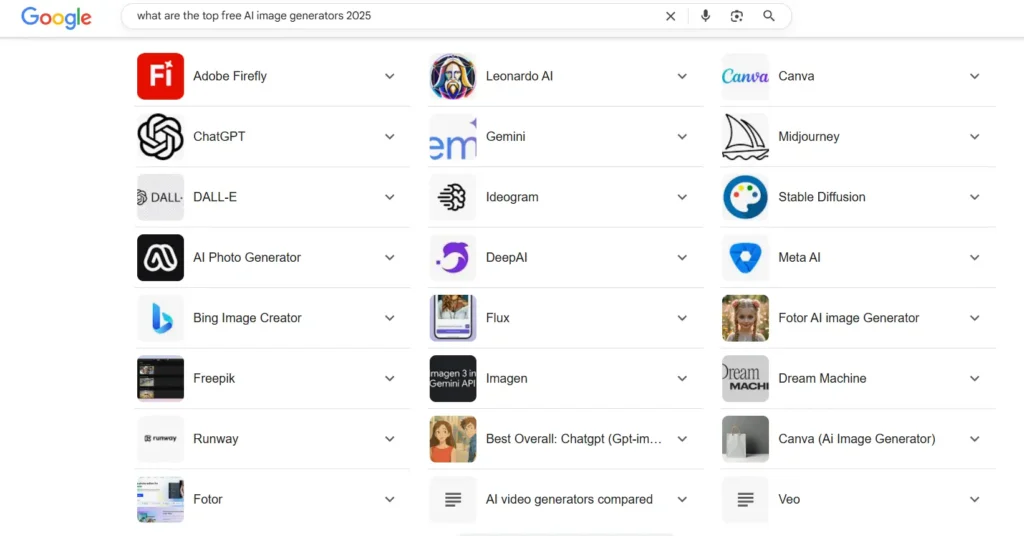Viewport: 1024px width, 536px height.
Task: Expand the Canva row chevron
Action: 974,76
